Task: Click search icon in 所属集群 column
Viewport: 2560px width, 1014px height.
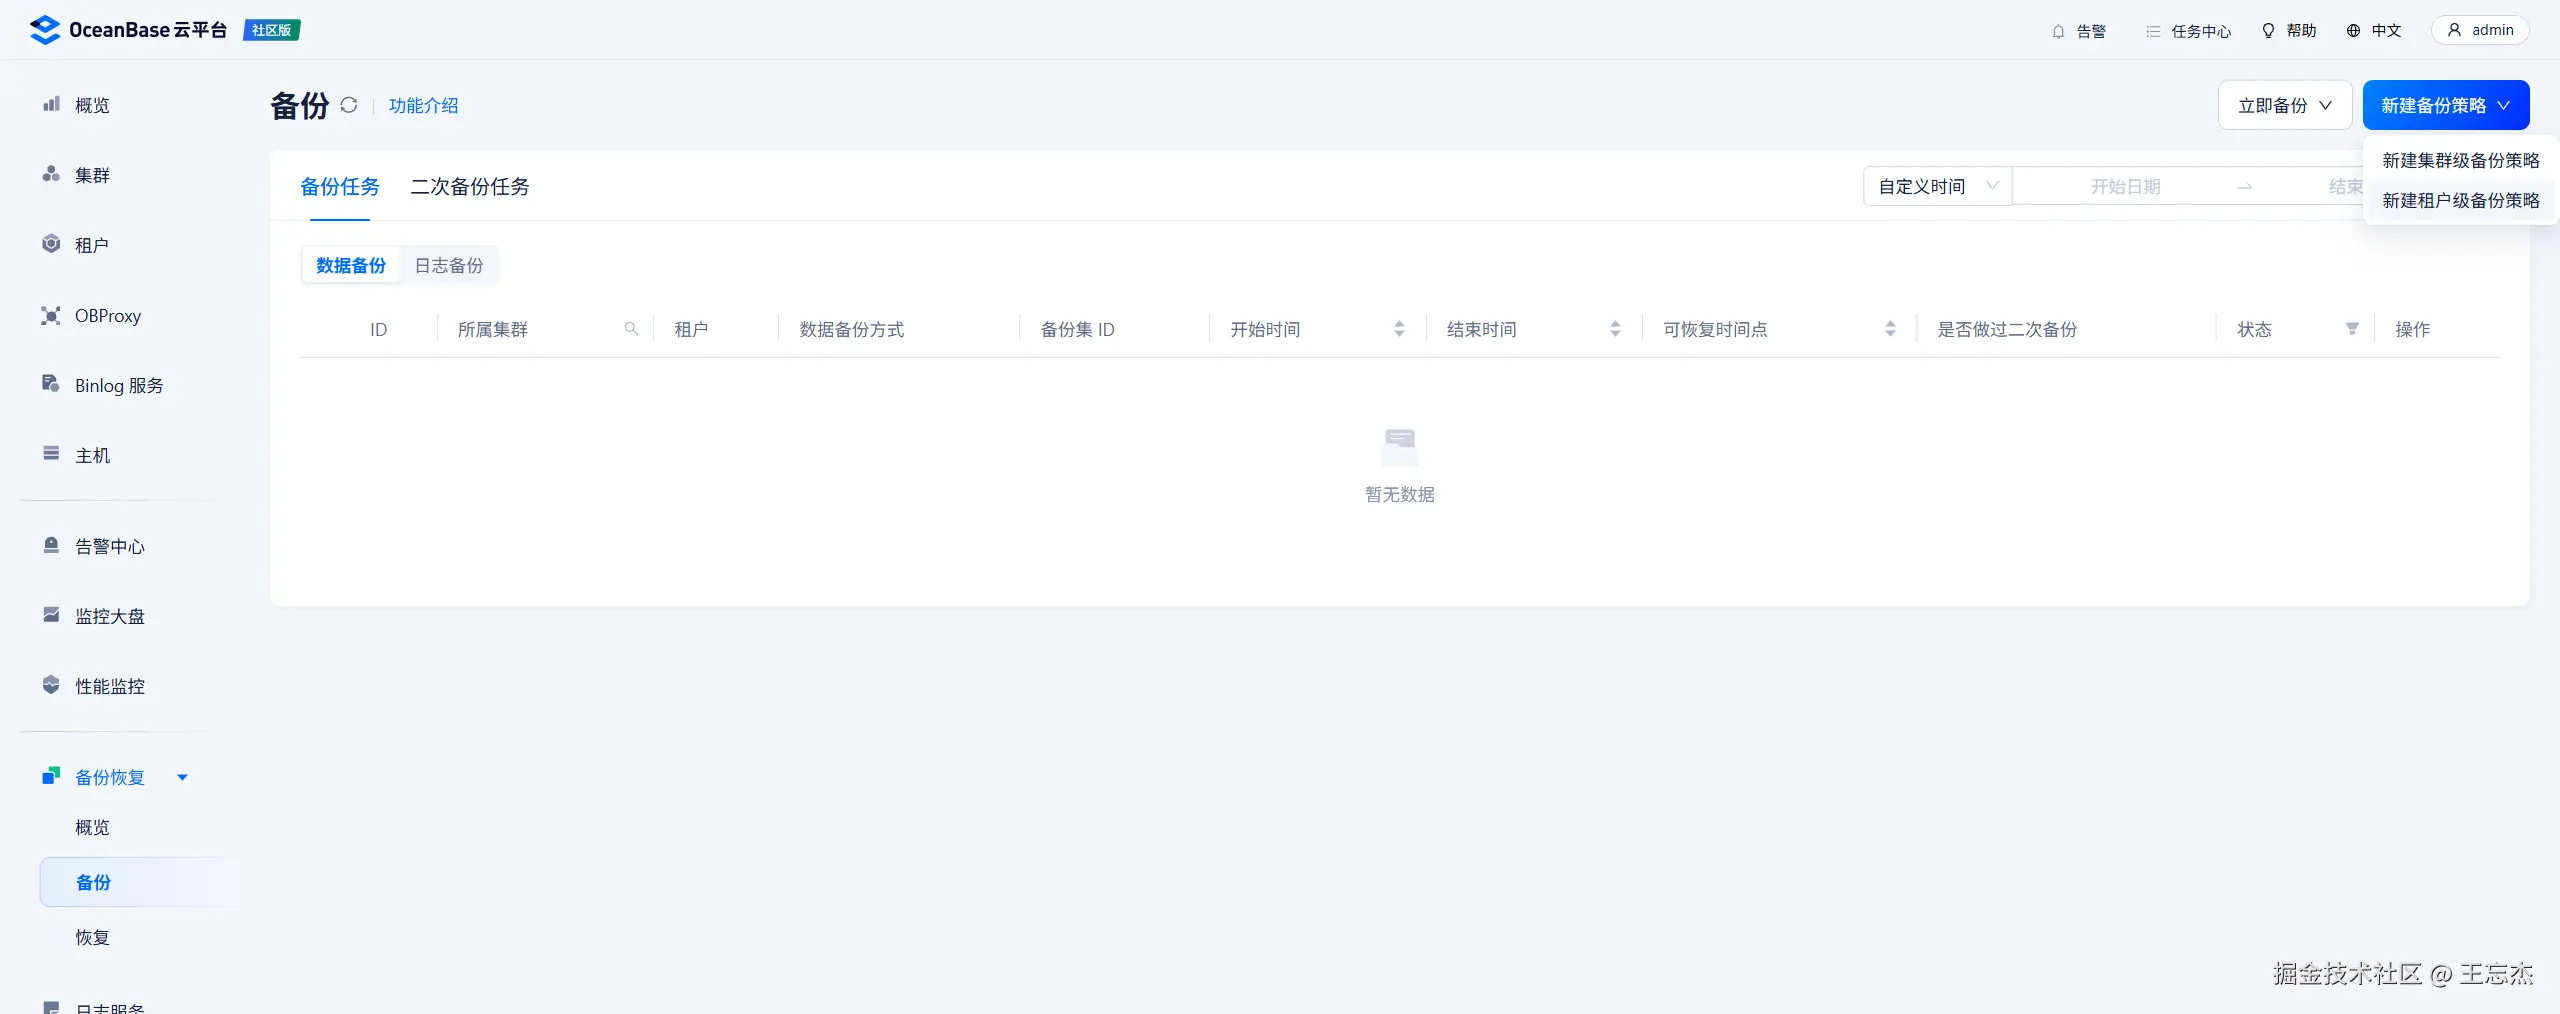Action: click(631, 329)
